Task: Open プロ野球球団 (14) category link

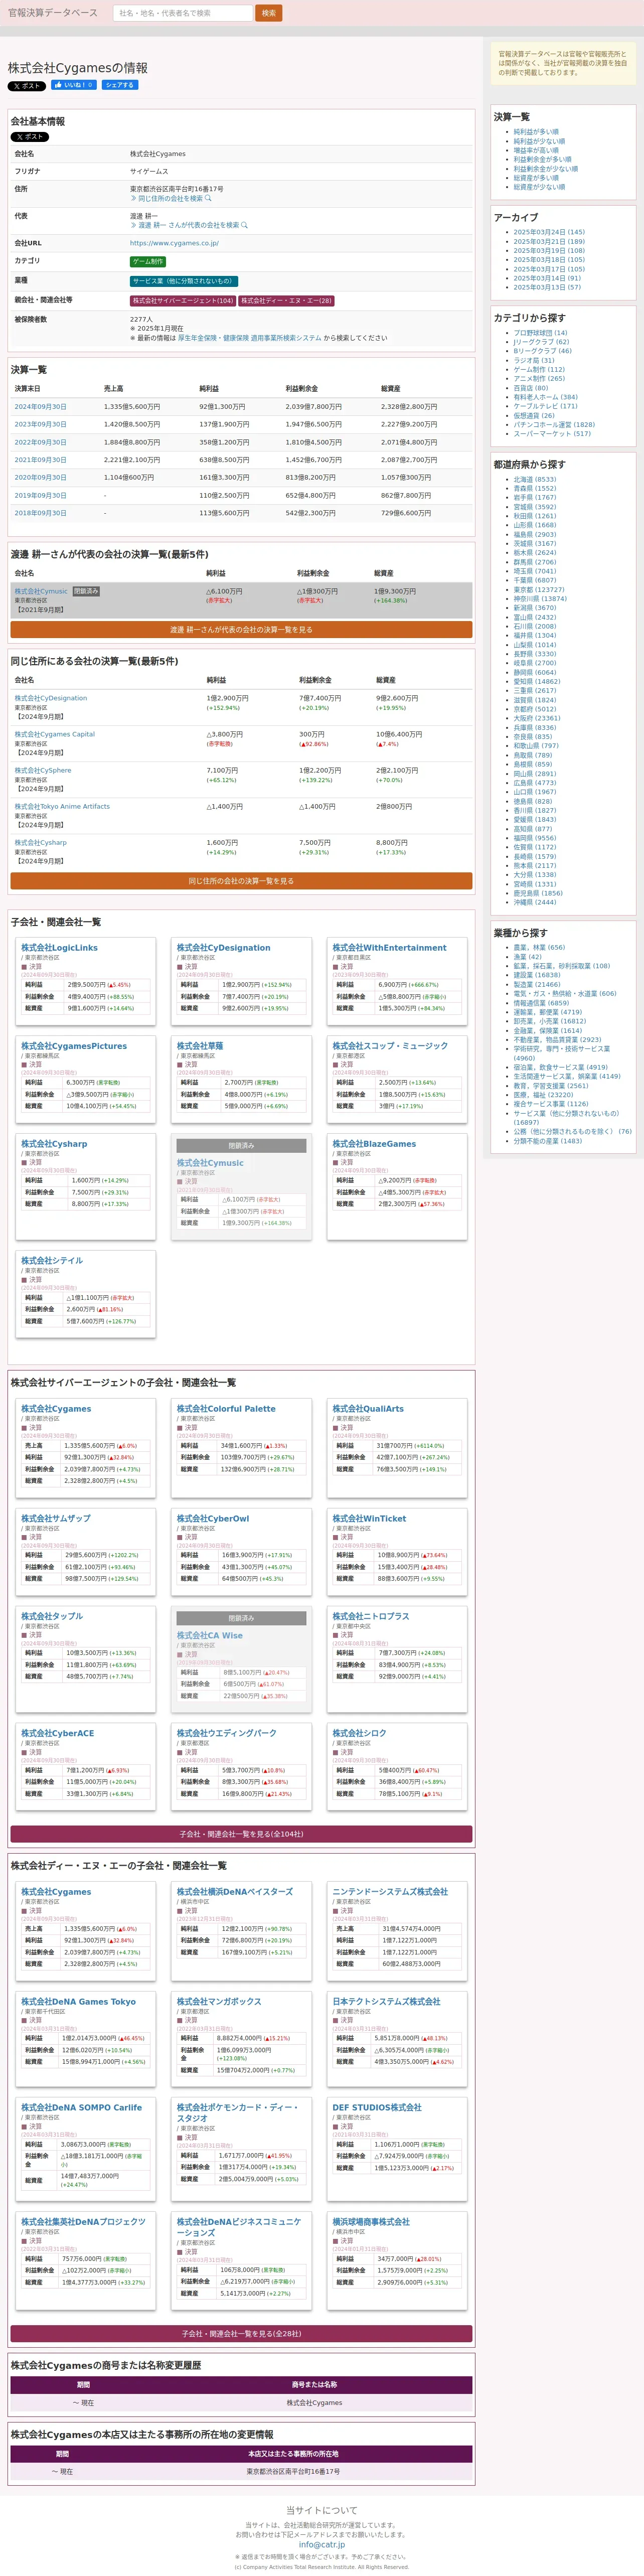Action: [540, 333]
